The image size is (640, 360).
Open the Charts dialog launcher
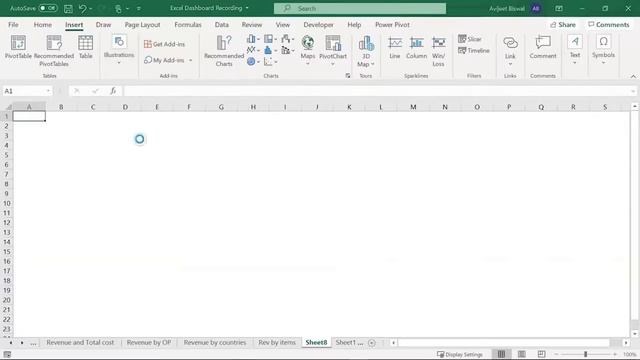(348, 76)
